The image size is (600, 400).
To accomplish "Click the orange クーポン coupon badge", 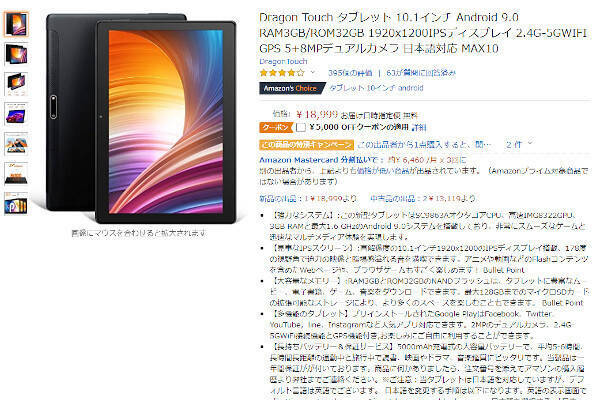I will coord(276,127).
